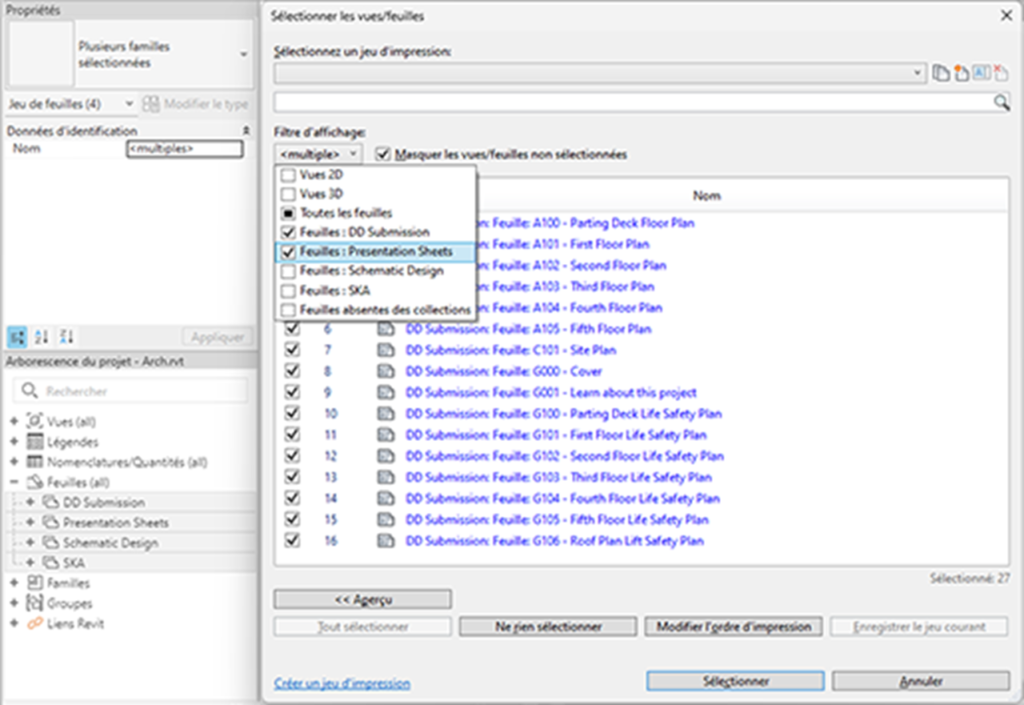Click the magnifier icon in the dialog search field
The image size is (1024, 705).
(x=1000, y=102)
